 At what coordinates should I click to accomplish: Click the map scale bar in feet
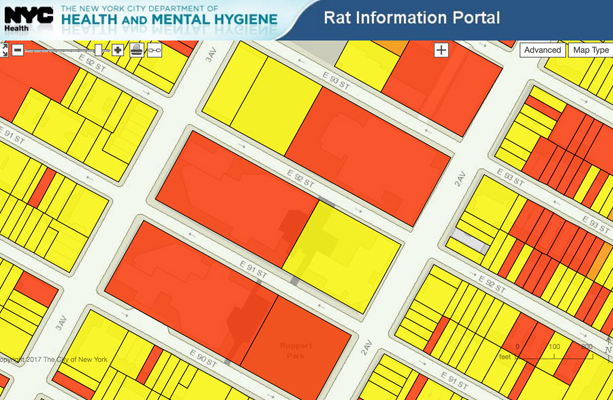click(553, 352)
